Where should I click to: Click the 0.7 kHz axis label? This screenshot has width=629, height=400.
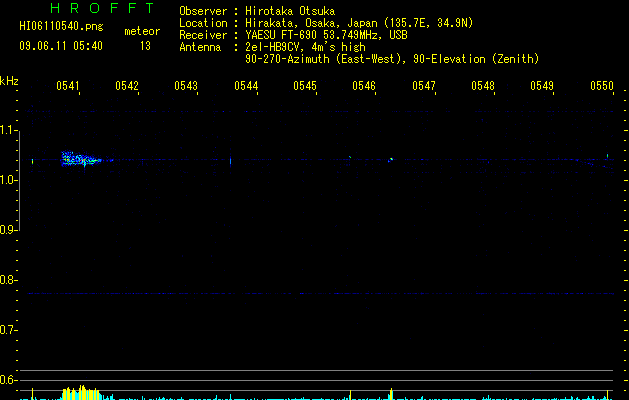coord(8,330)
